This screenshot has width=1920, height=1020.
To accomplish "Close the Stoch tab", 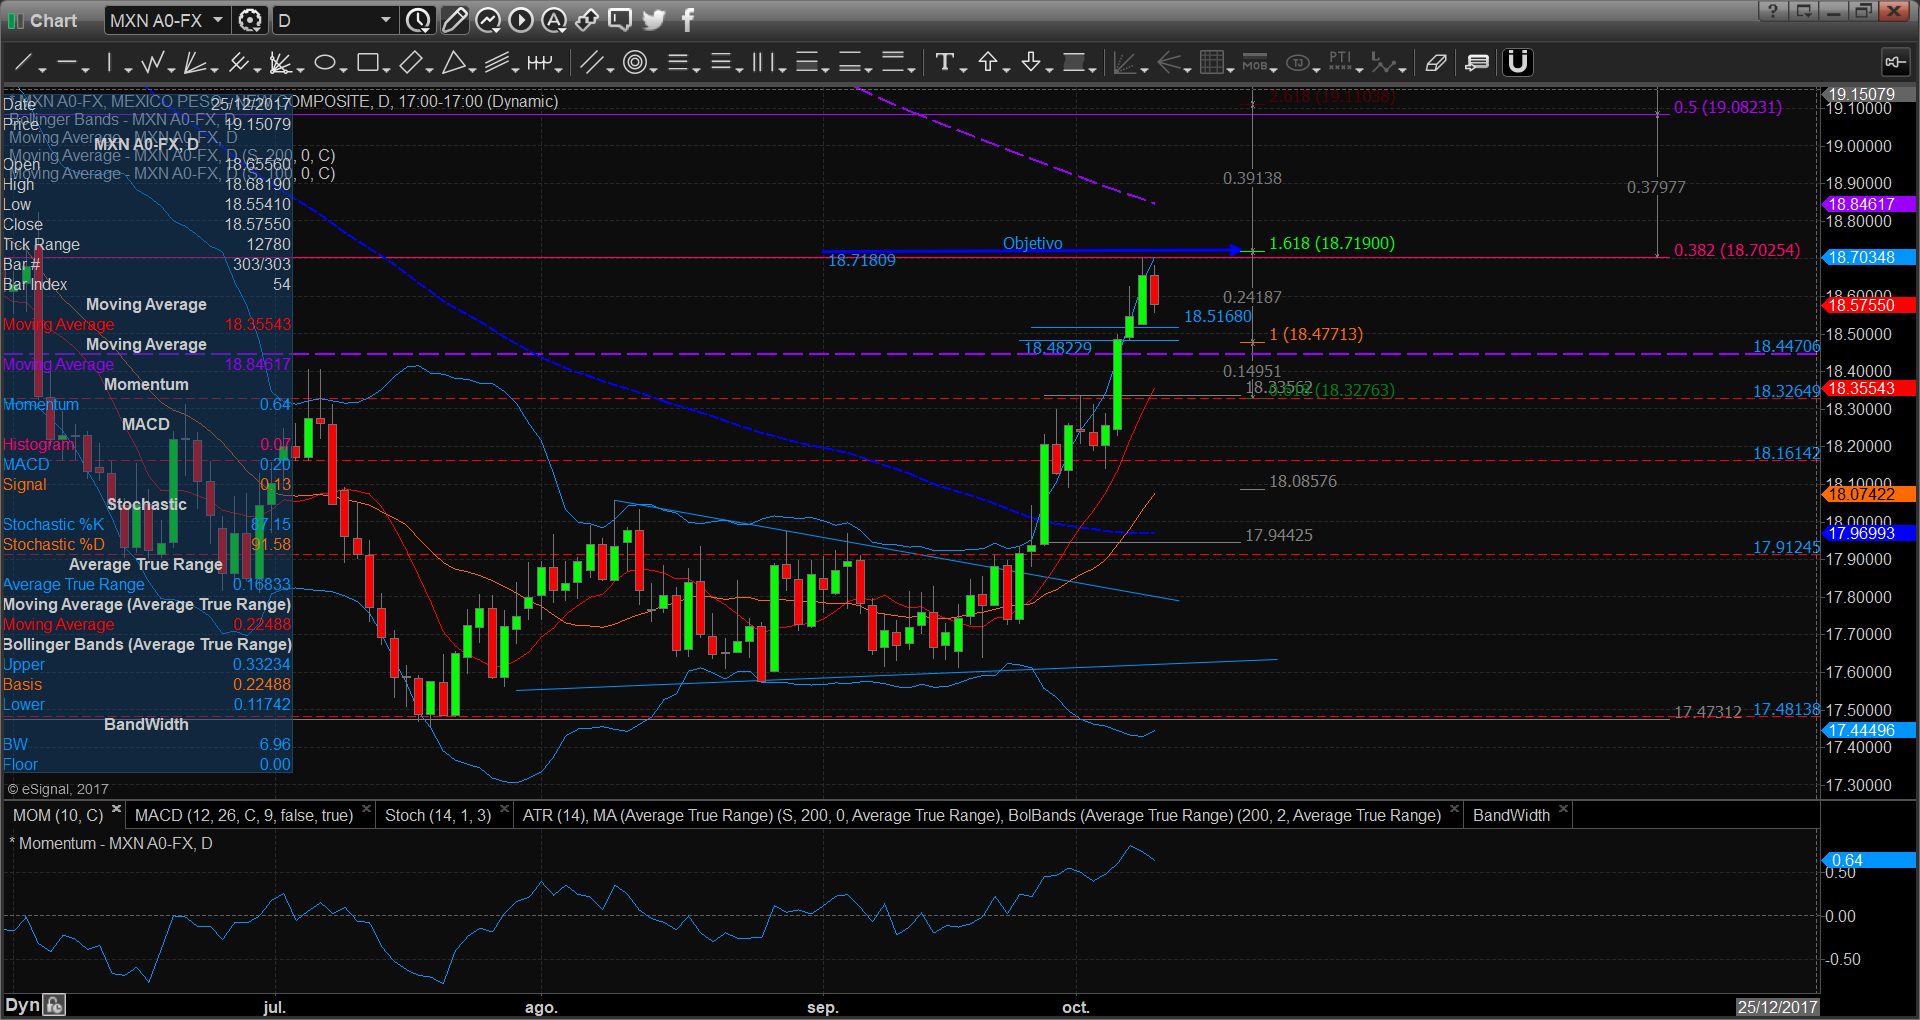I will coord(504,809).
